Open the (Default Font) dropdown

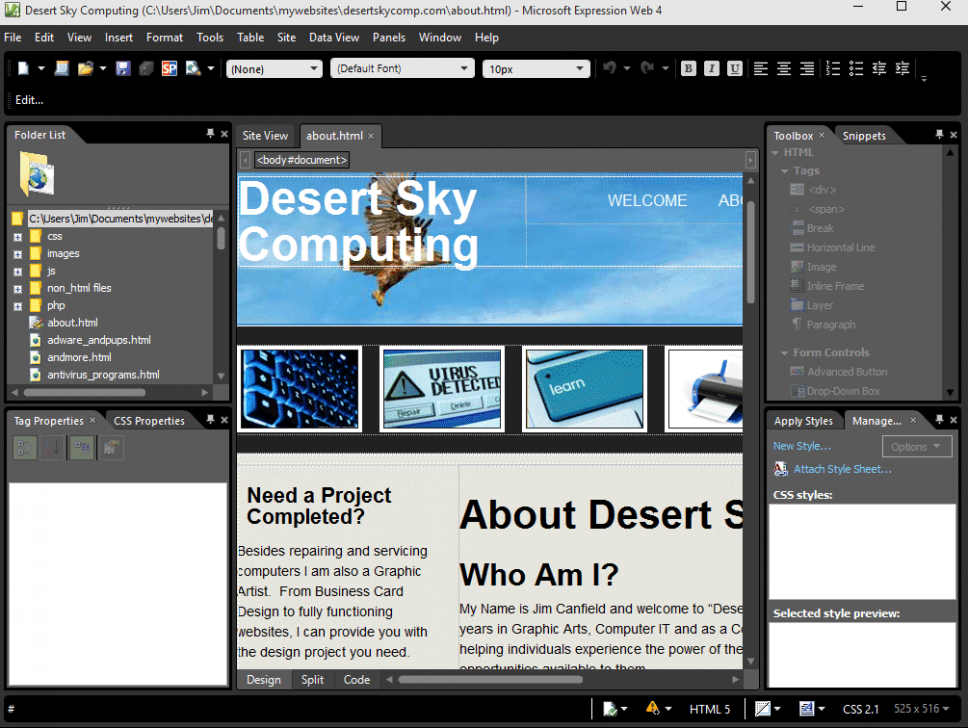pos(403,68)
